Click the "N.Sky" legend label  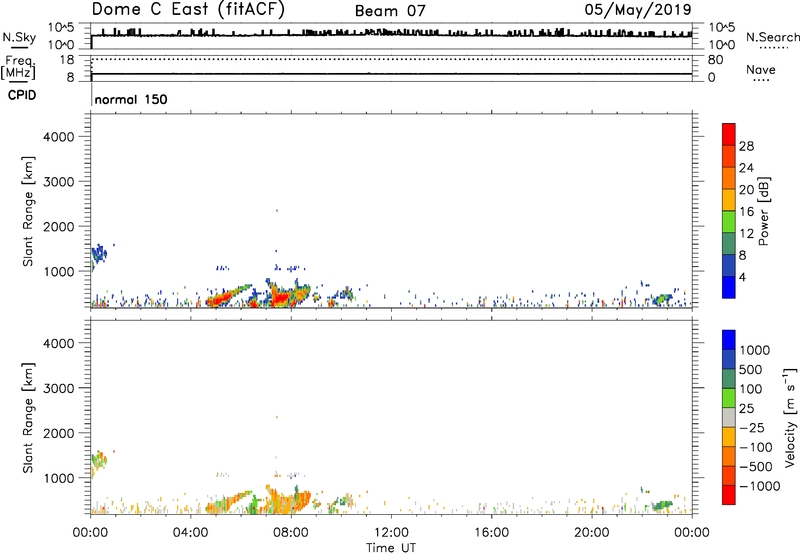pos(19,37)
